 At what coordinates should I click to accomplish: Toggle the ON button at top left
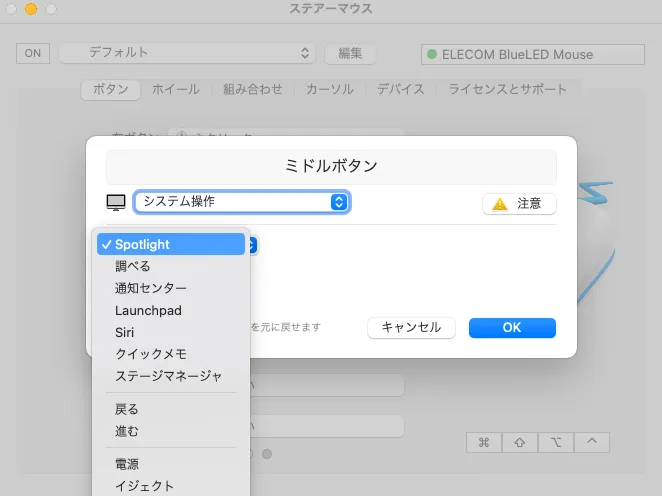[x=32, y=53]
